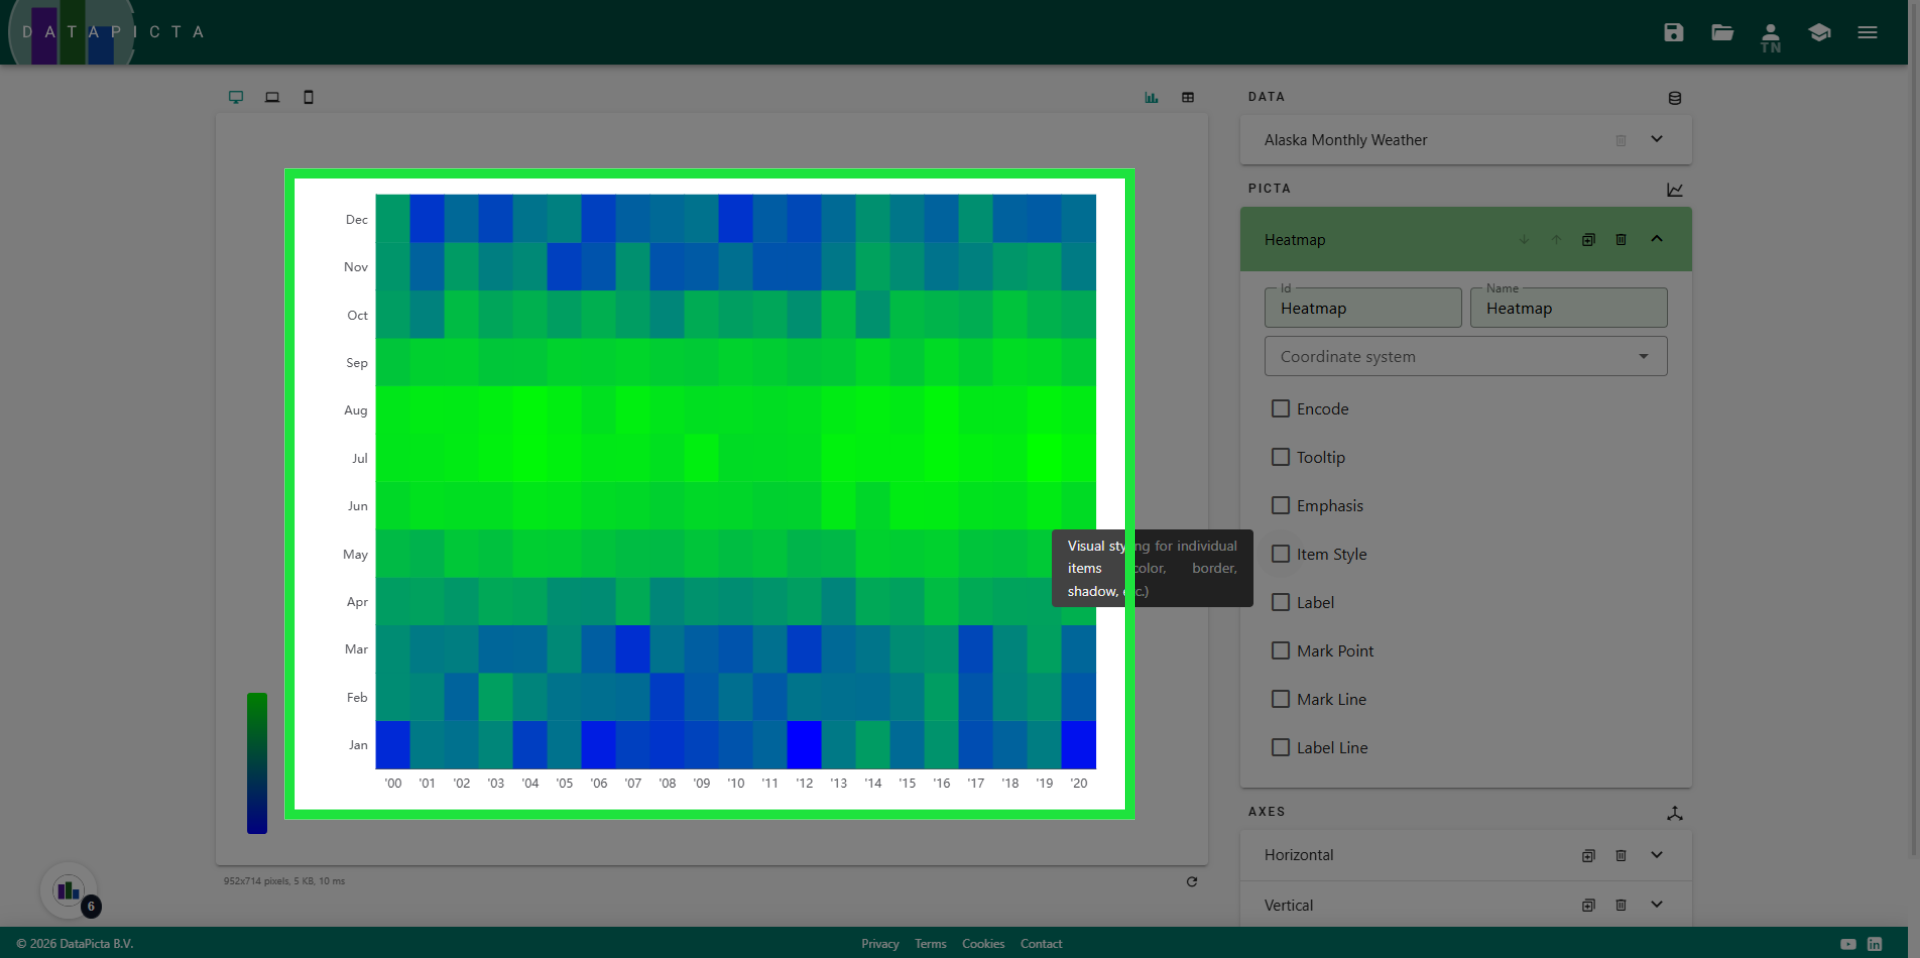This screenshot has width=1920, height=958.
Task: Delete the Alaska Monthly Weather dataset
Action: coord(1621,140)
